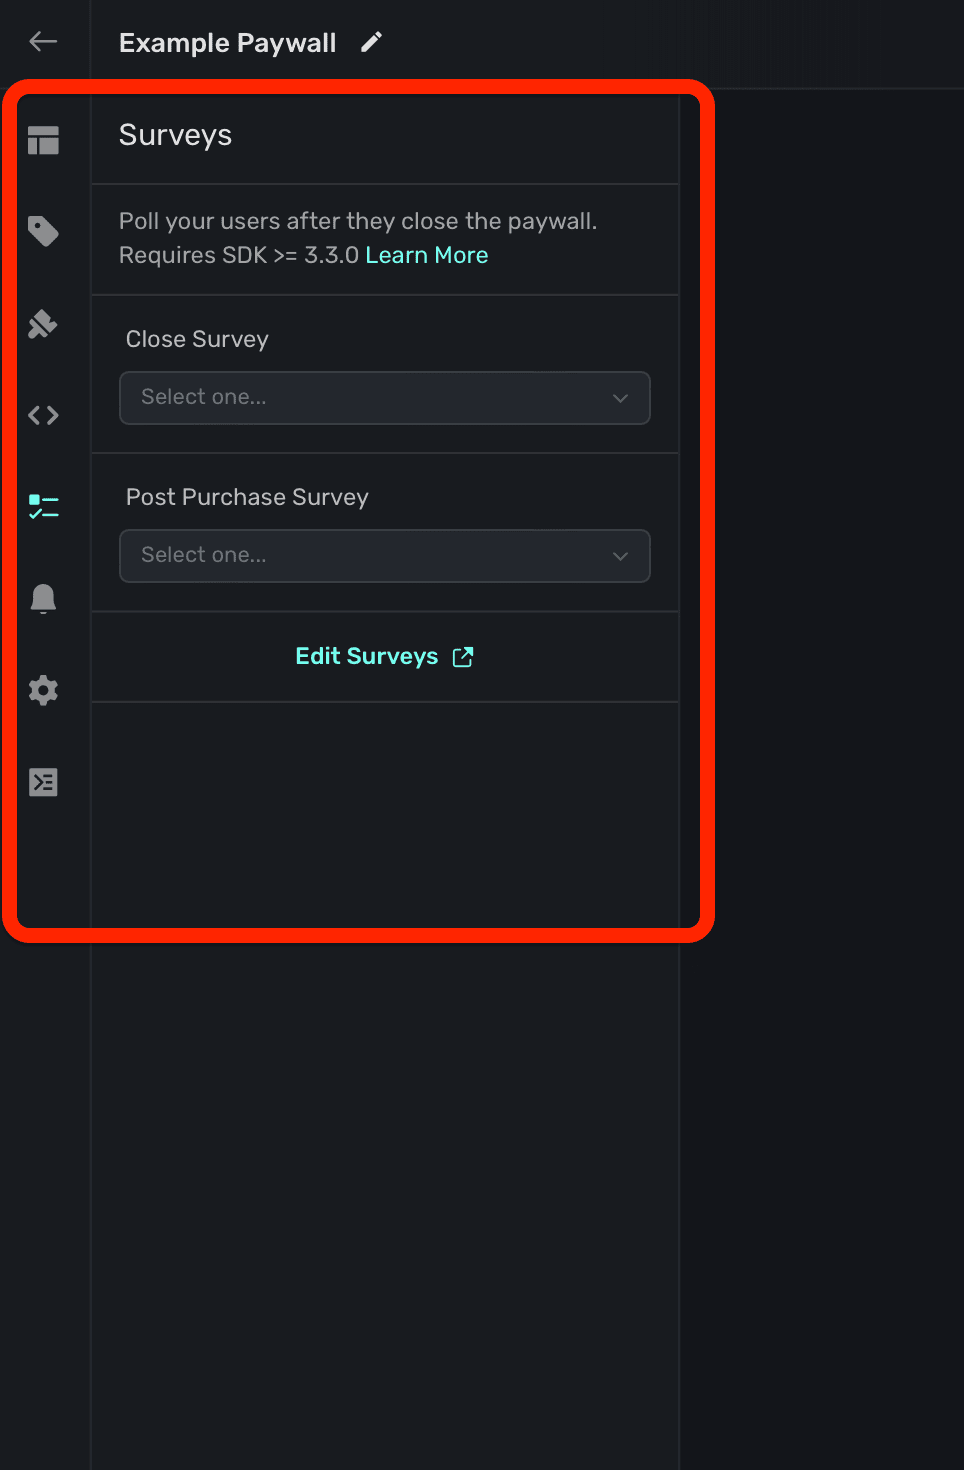This screenshot has height=1470, width=964.
Task: Open the code brackets sidebar panel
Action: point(43,415)
